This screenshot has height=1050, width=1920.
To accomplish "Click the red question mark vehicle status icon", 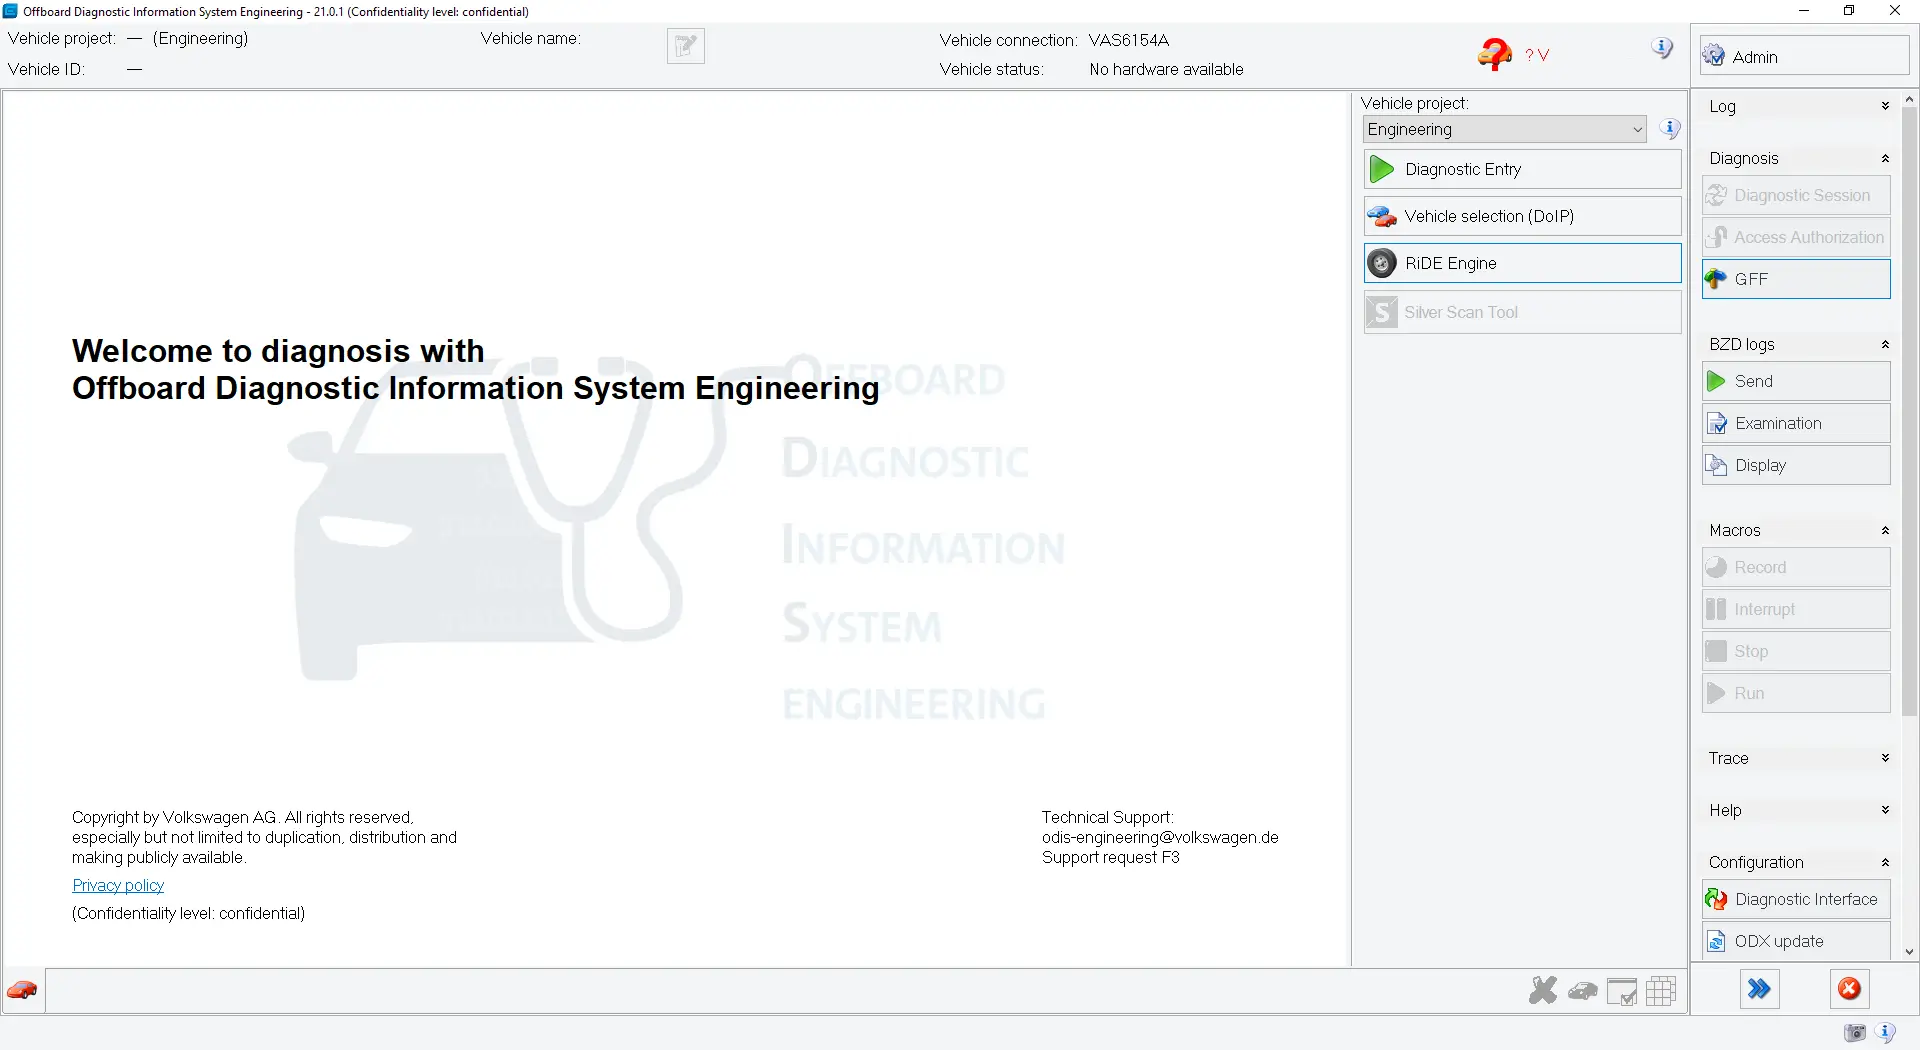I will [1494, 54].
